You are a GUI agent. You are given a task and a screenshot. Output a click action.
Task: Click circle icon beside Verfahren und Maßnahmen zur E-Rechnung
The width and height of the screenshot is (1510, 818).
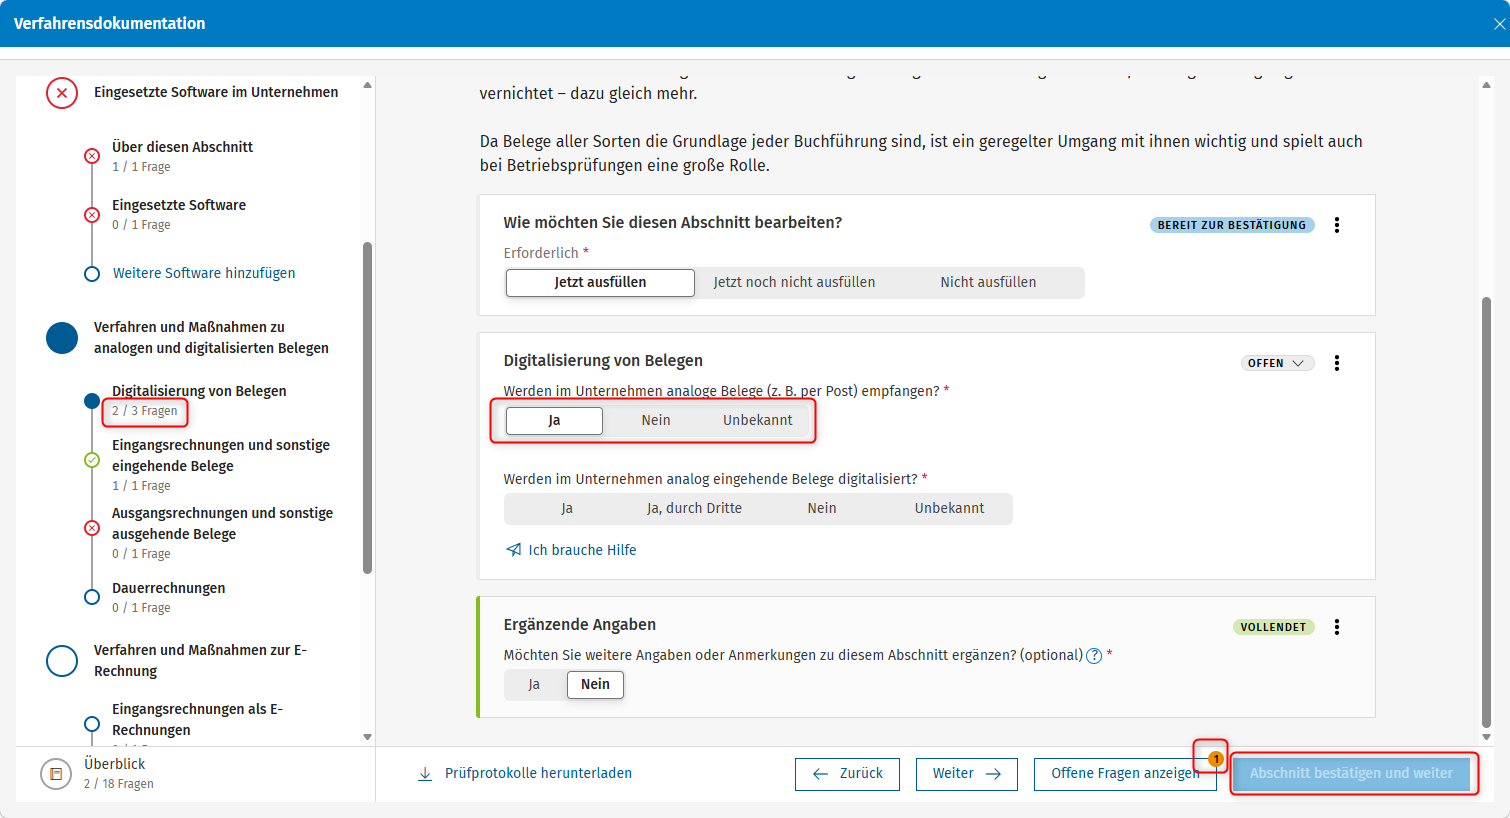[x=62, y=661]
